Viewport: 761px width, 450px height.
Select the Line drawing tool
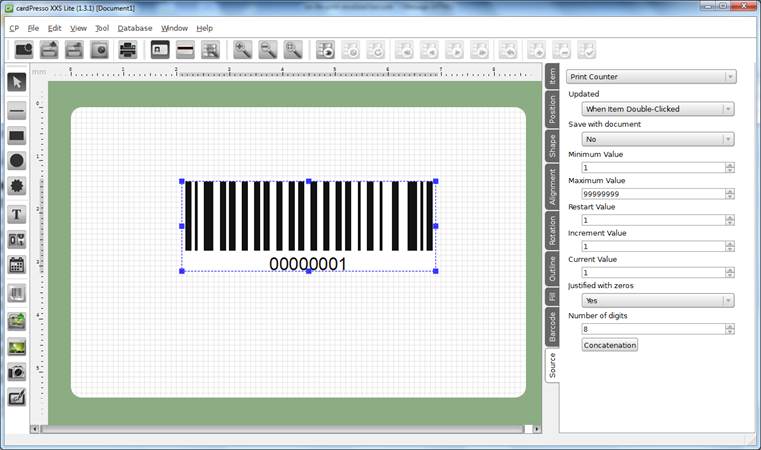point(17,111)
